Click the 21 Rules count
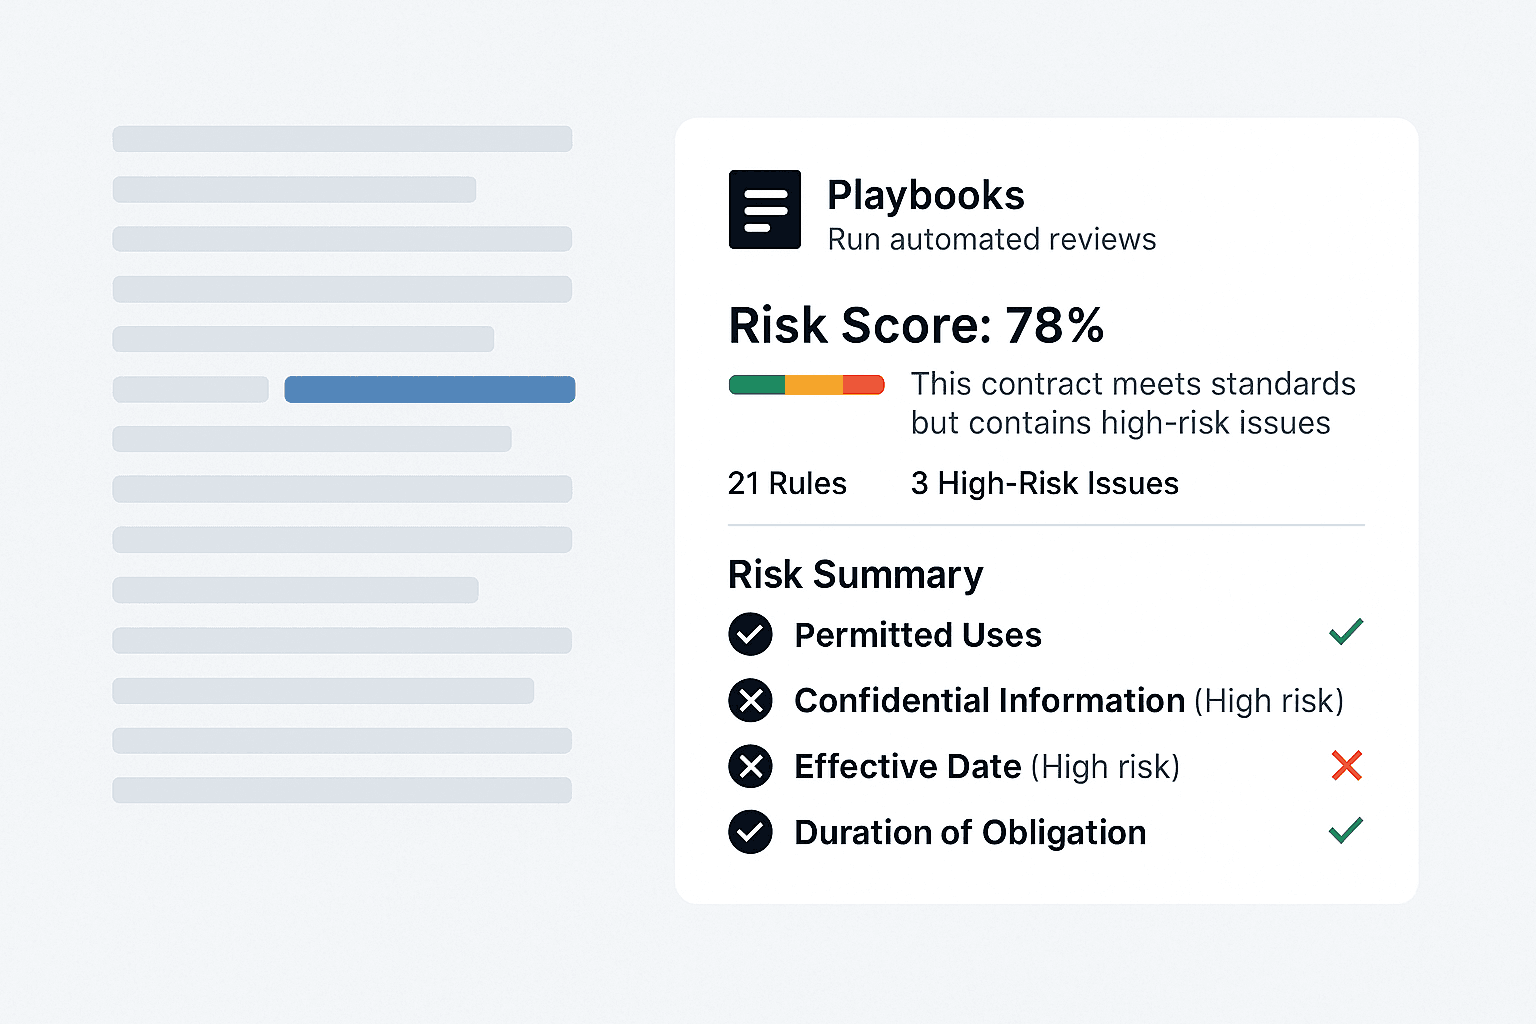The height and width of the screenshot is (1024, 1536). [x=787, y=484]
